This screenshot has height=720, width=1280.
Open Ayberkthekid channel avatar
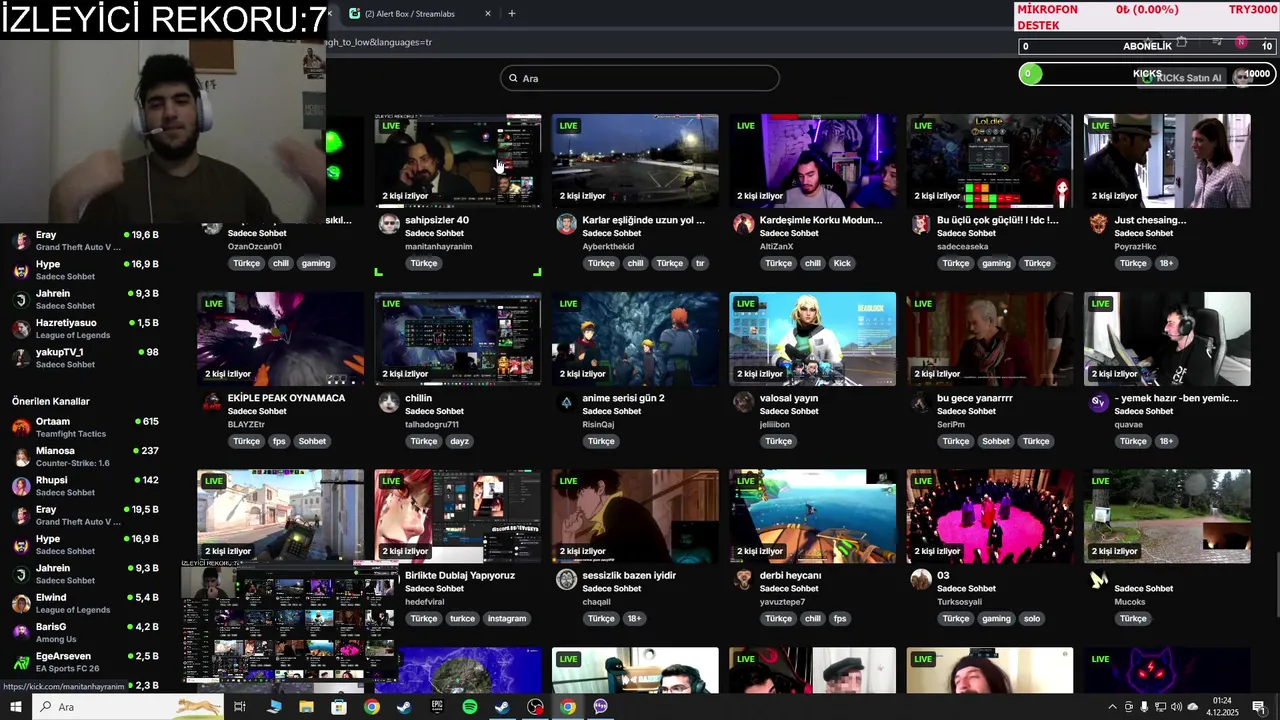pos(567,224)
